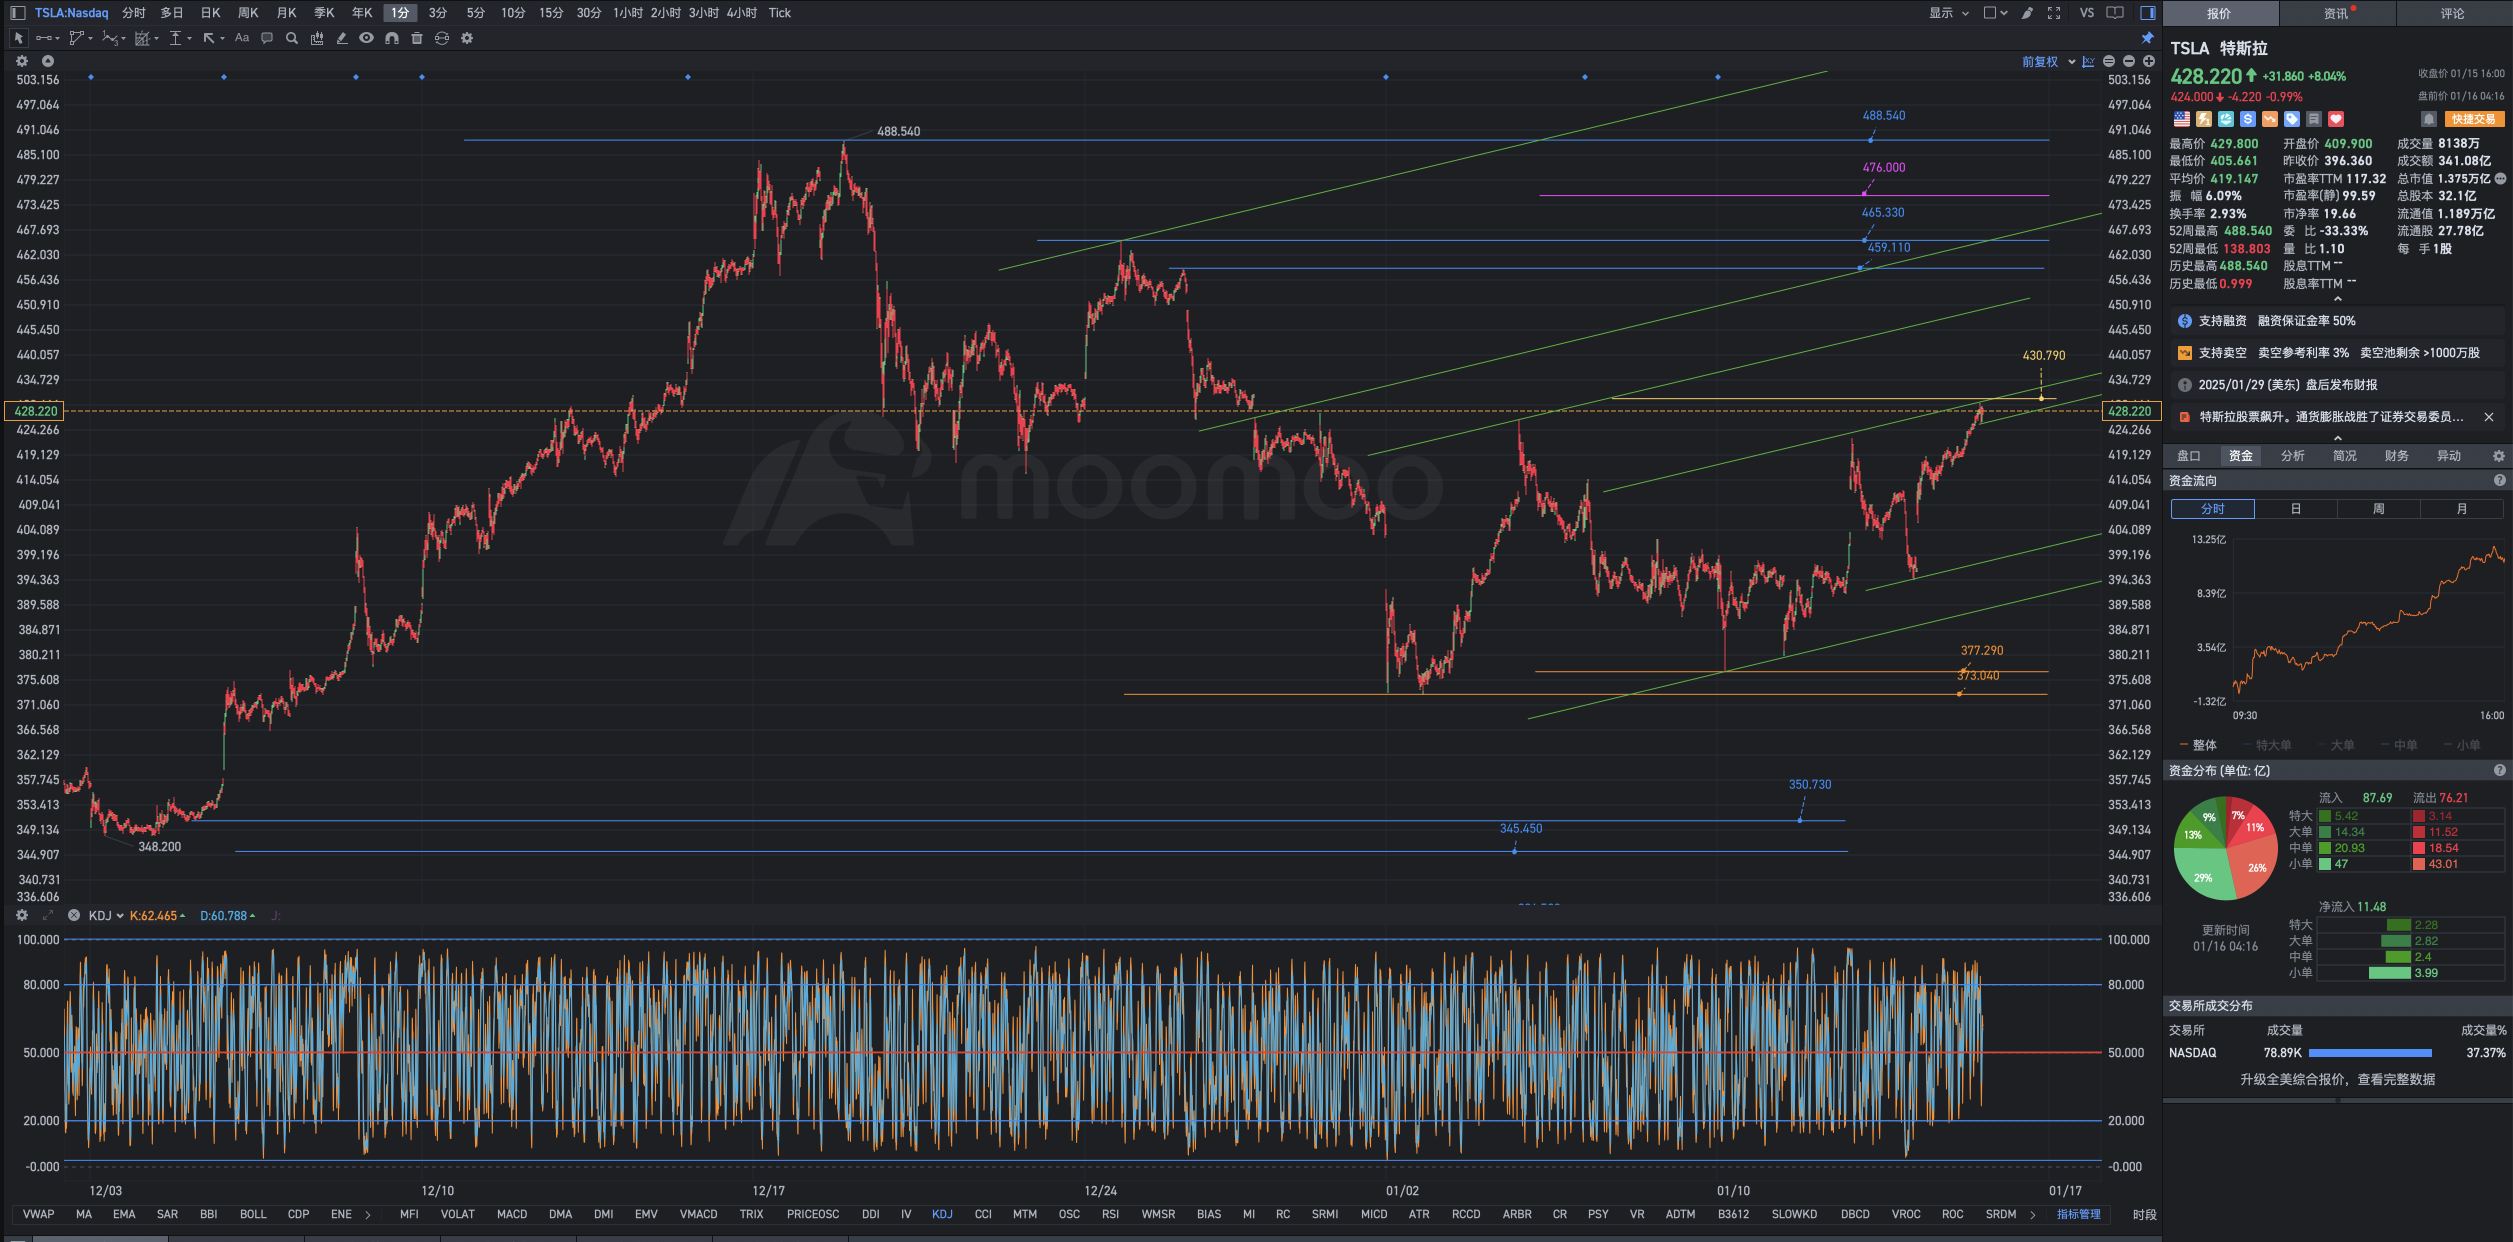Collapse main chart header with up-arrow icon

coord(47,61)
